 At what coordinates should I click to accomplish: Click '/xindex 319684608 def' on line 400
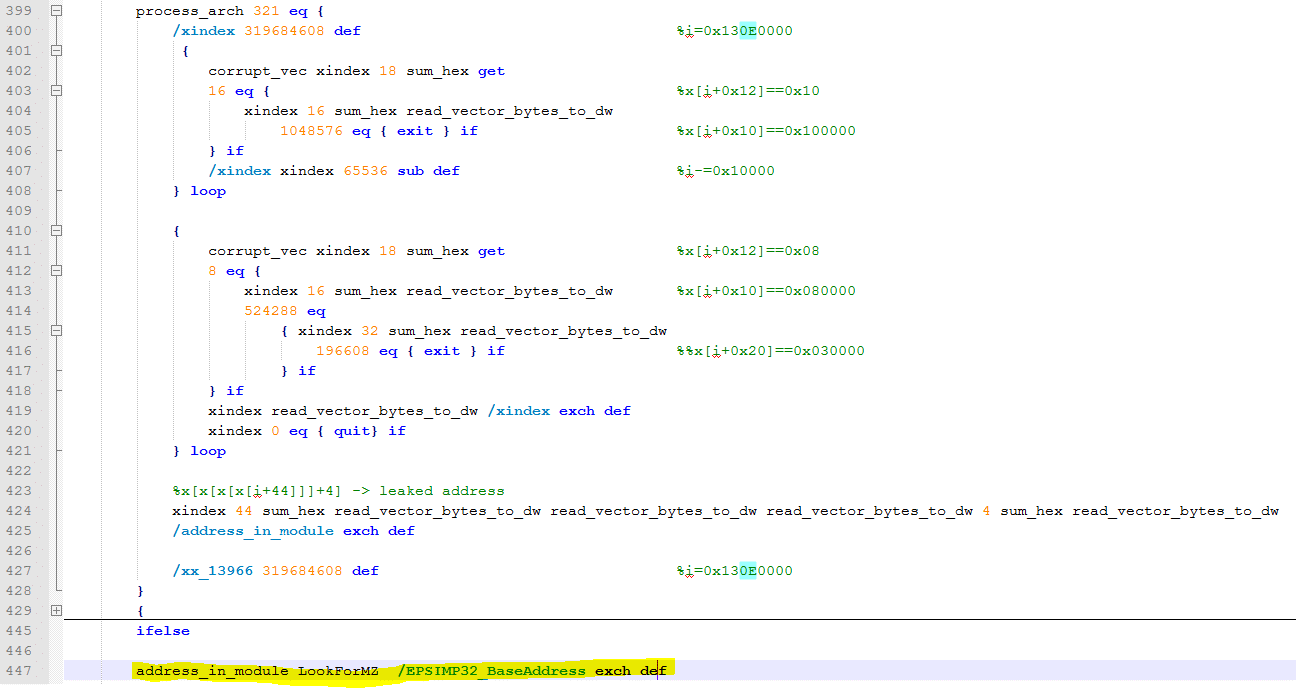[x=267, y=31]
